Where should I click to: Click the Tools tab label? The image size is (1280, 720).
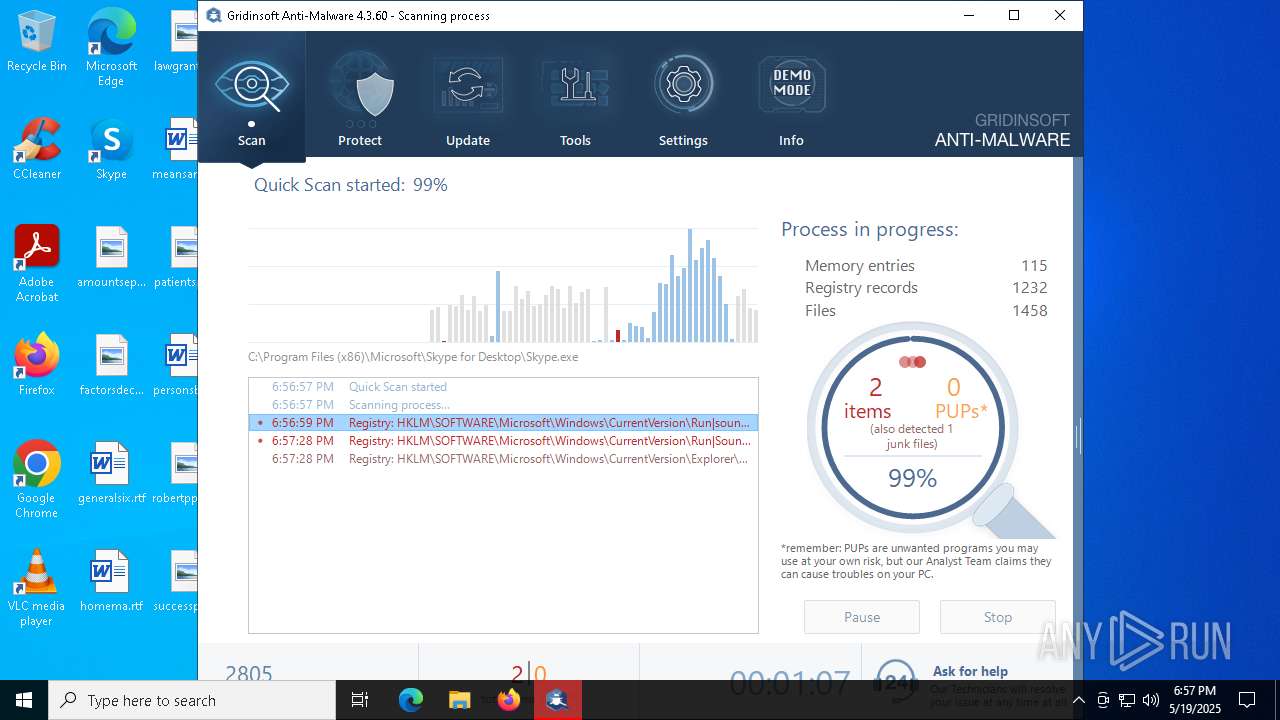click(x=576, y=141)
